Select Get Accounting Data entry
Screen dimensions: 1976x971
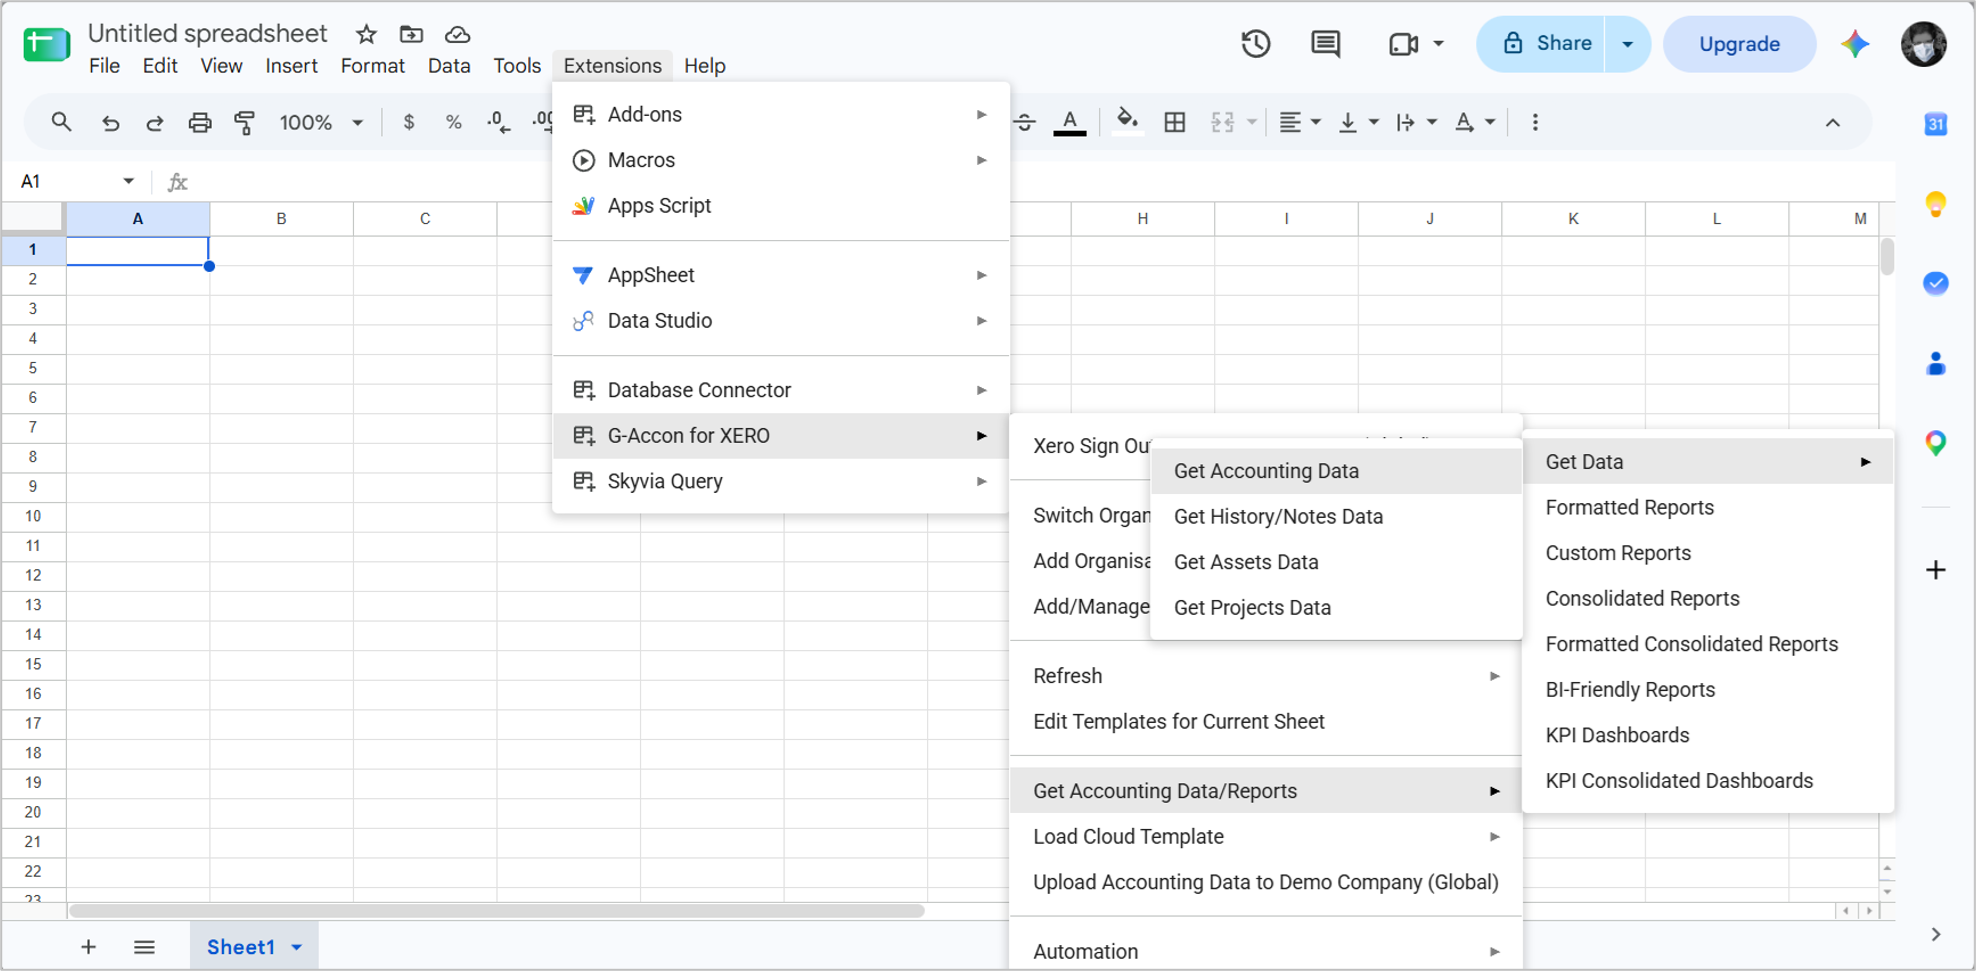click(1336, 471)
